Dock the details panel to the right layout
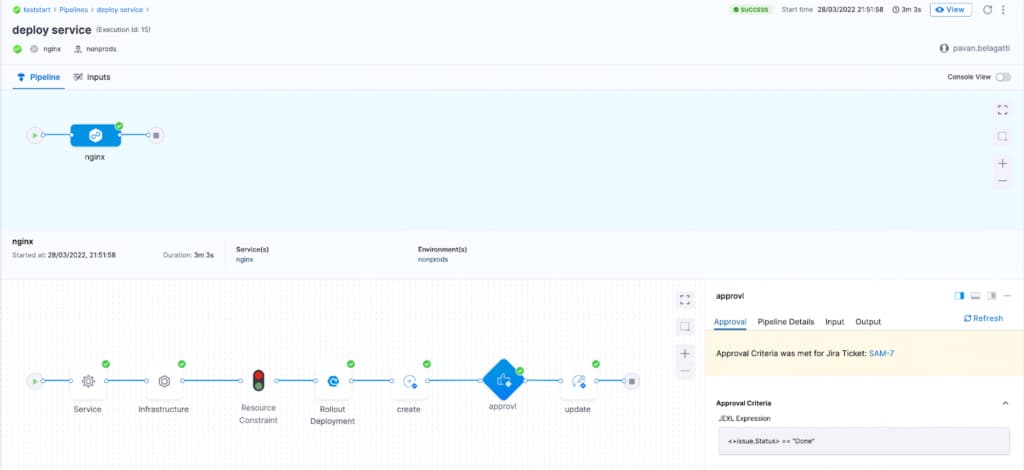The height and width of the screenshot is (470, 1024). pyautogui.click(x=959, y=296)
